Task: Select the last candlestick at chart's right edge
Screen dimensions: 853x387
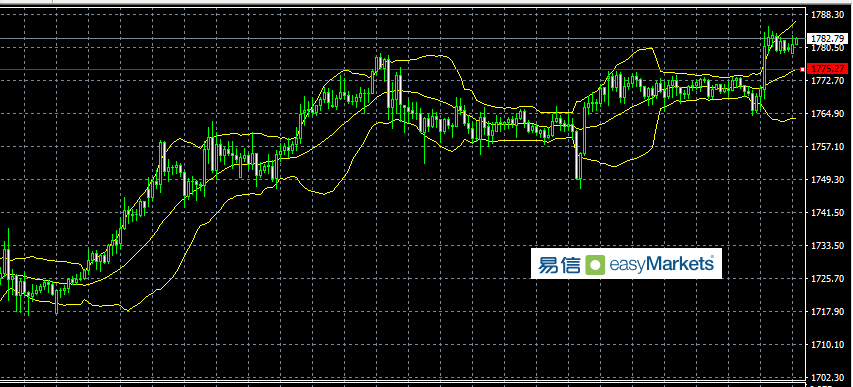Action: [x=797, y=41]
